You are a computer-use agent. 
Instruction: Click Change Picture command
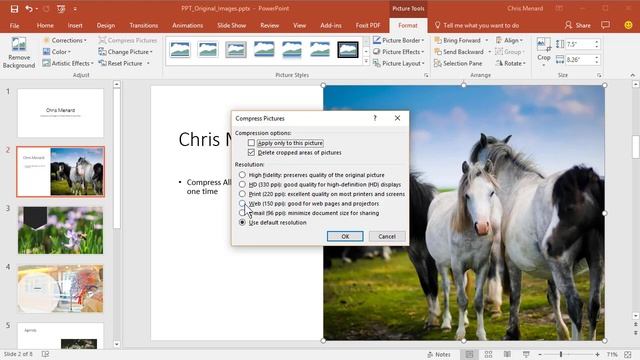coord(125,52)
